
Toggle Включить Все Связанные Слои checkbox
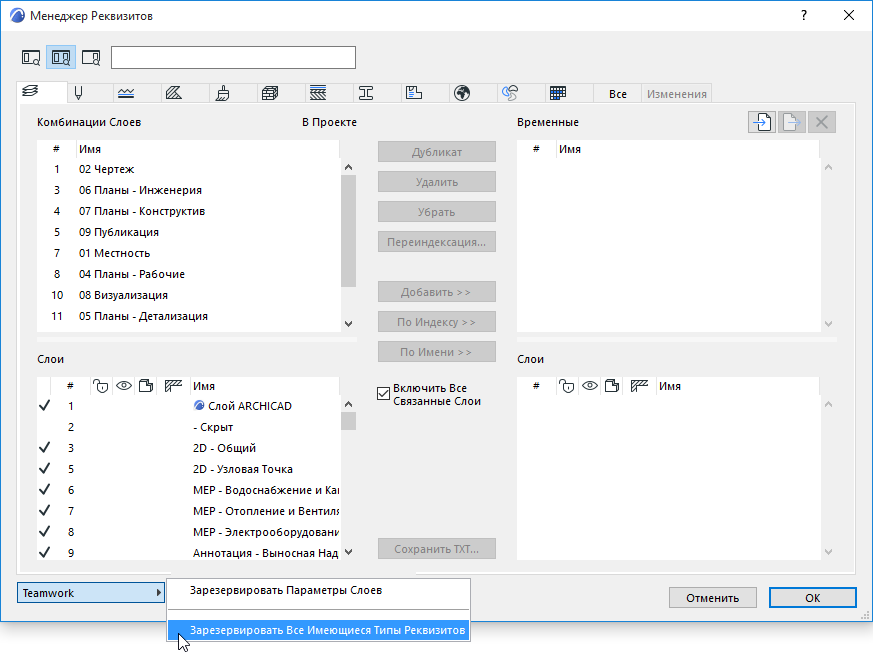click(x=383, y=394)
